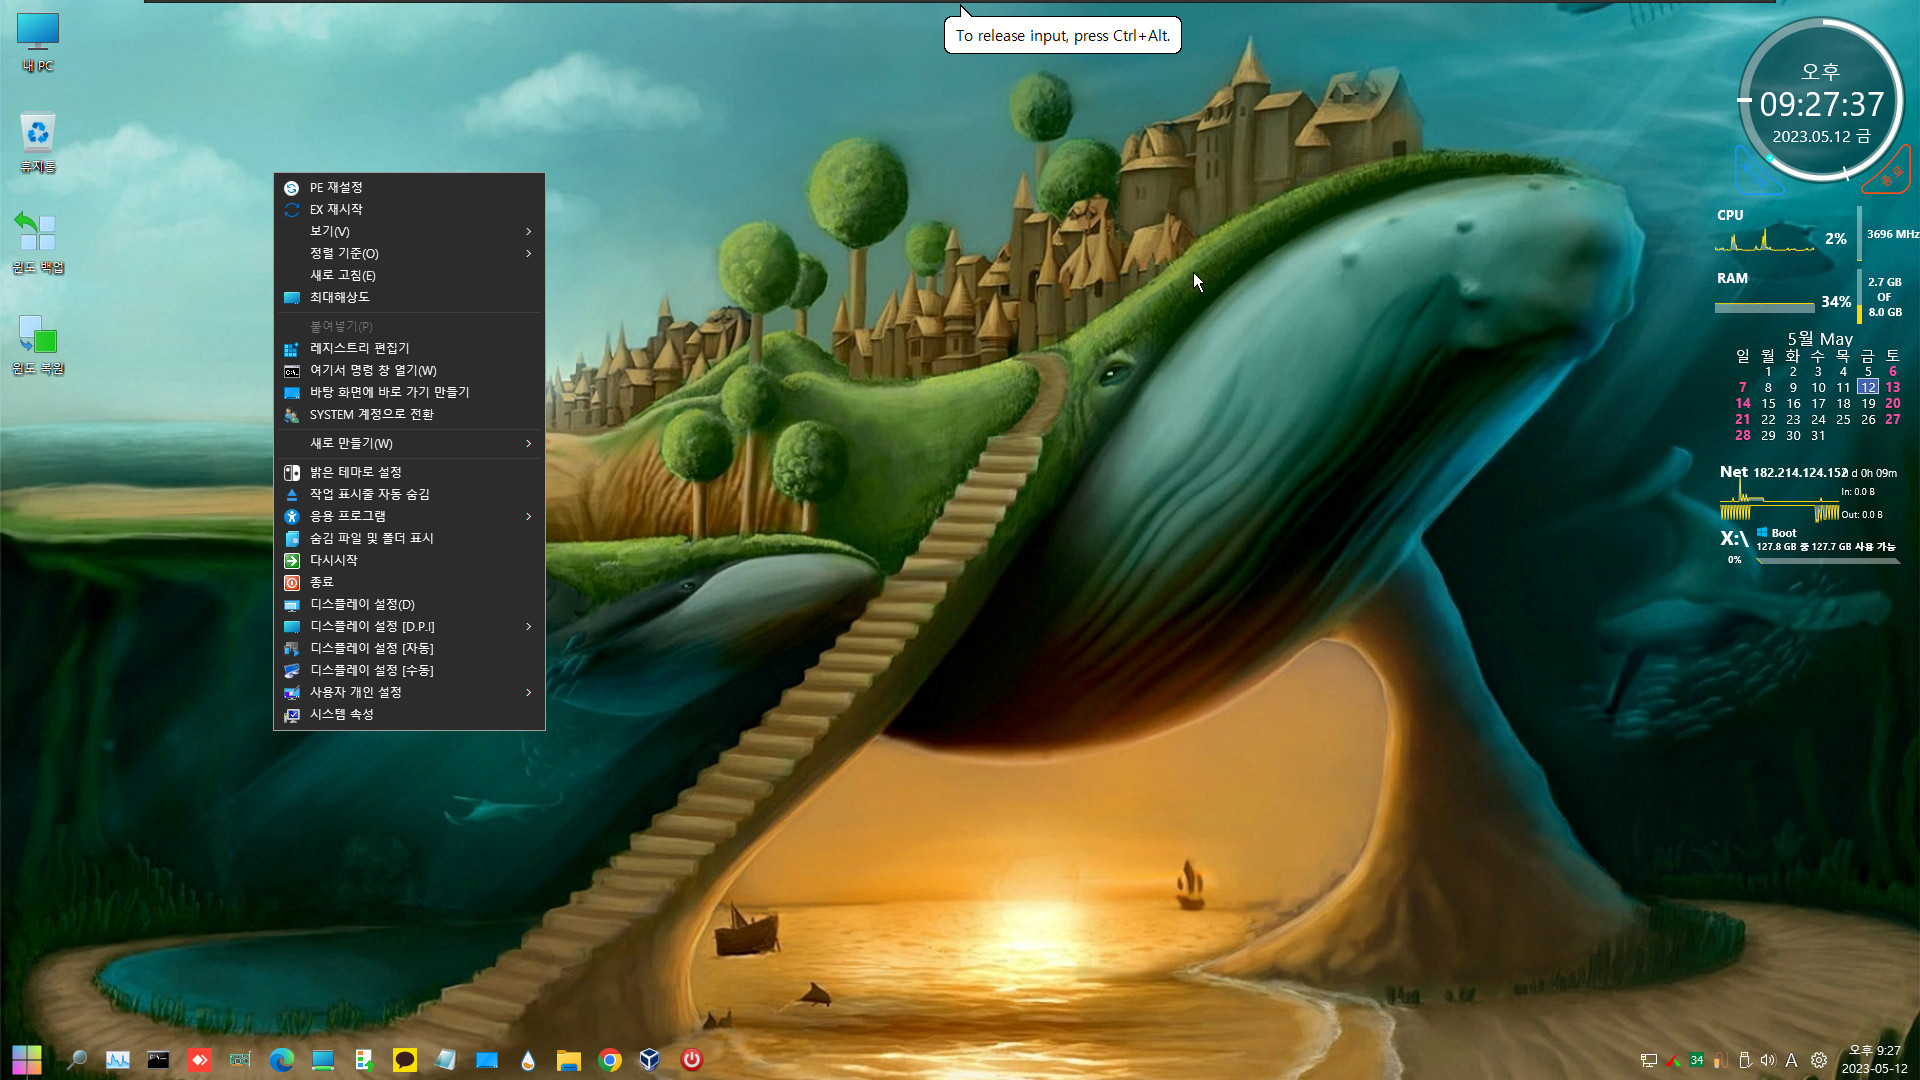
Task: Choose 디스플레이 설정 [수동] entry
Action: [409, 670]
